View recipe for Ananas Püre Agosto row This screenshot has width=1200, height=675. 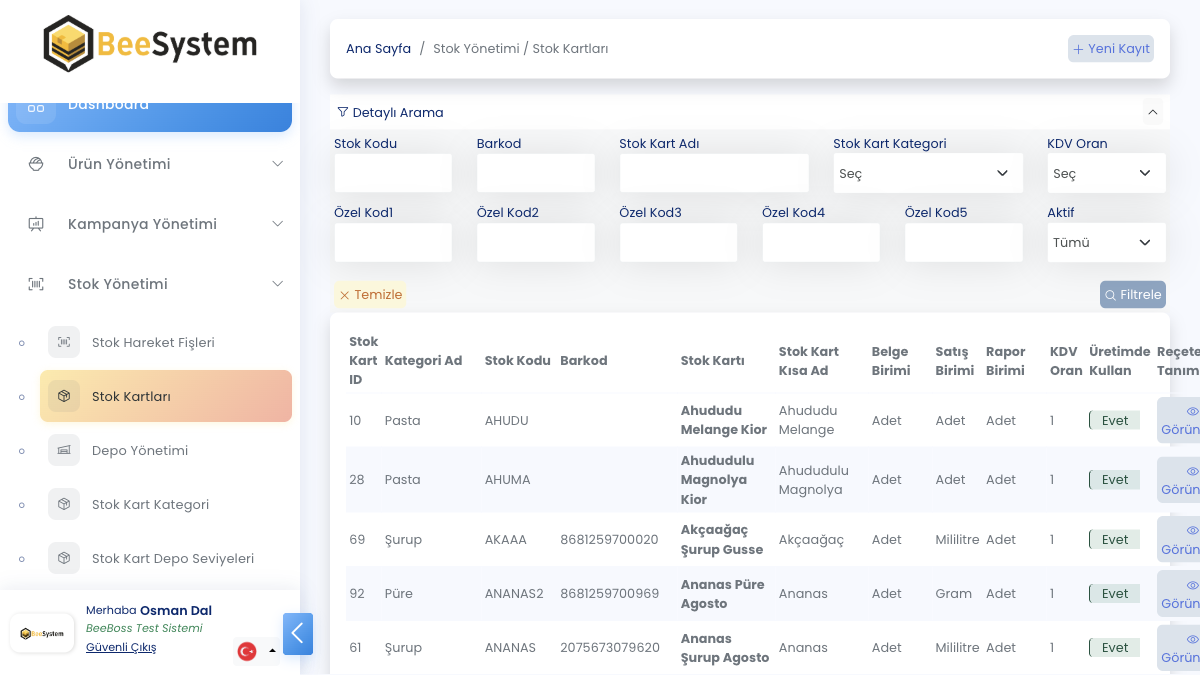pos(1180,594)
